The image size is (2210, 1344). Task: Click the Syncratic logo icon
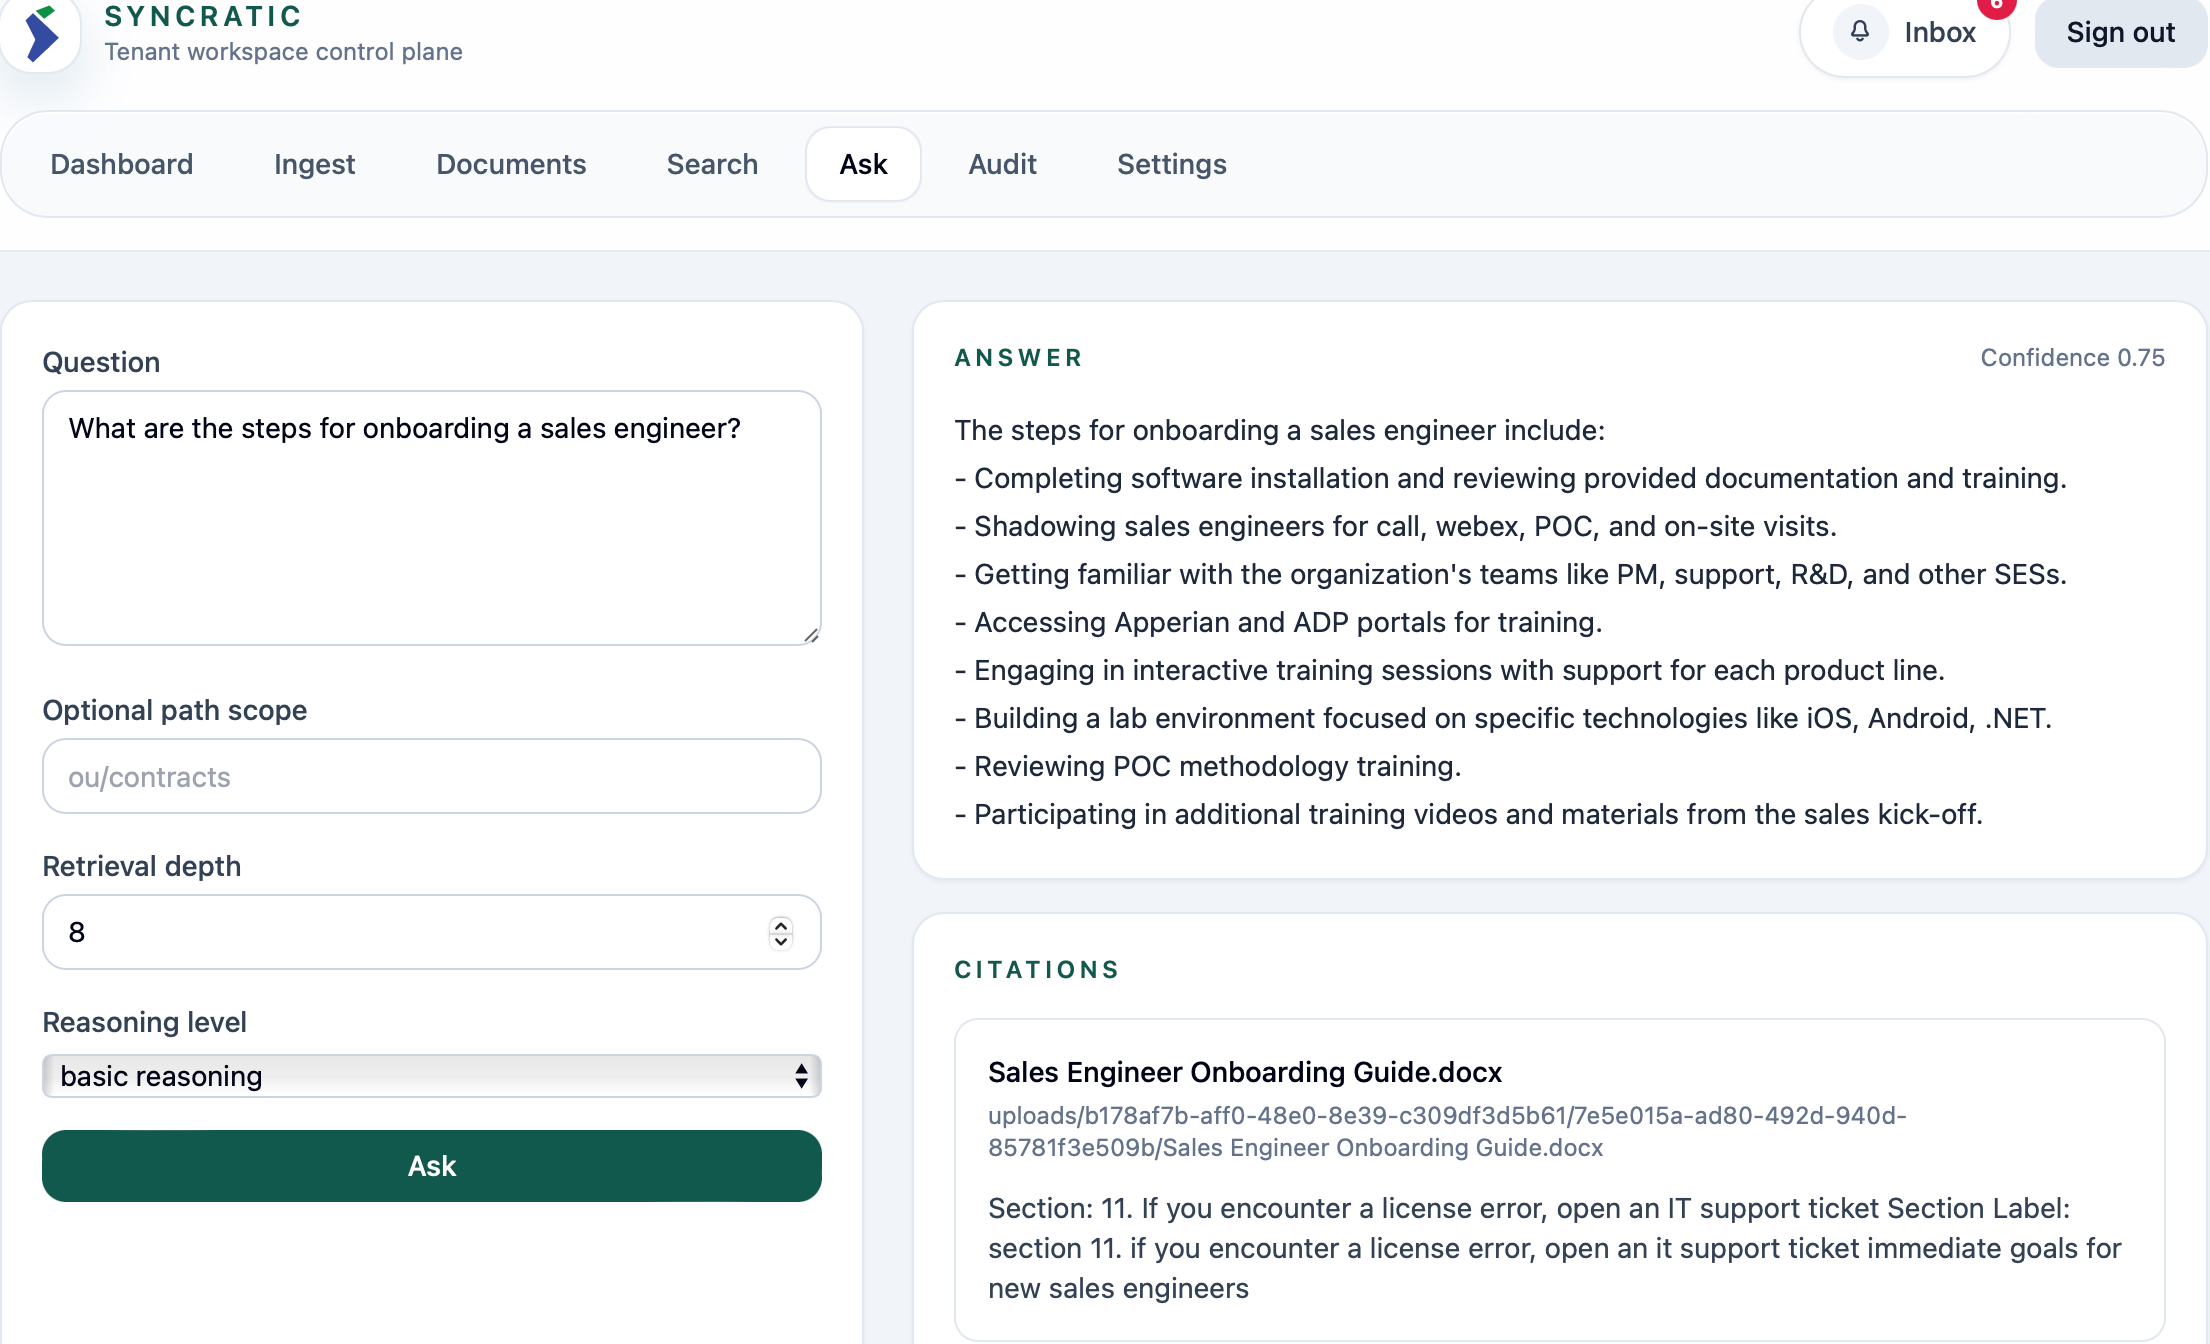point(41,34)
